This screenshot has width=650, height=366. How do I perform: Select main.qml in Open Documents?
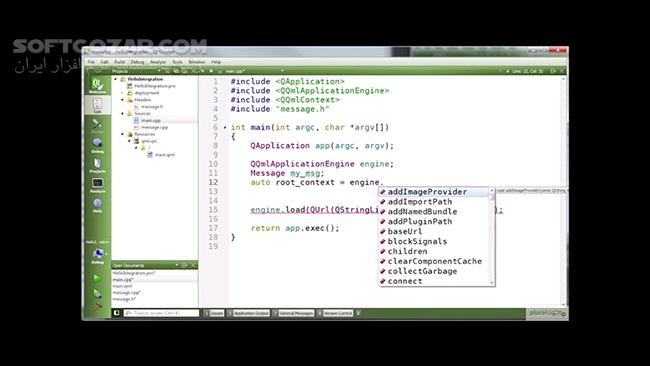click(123, 286)
